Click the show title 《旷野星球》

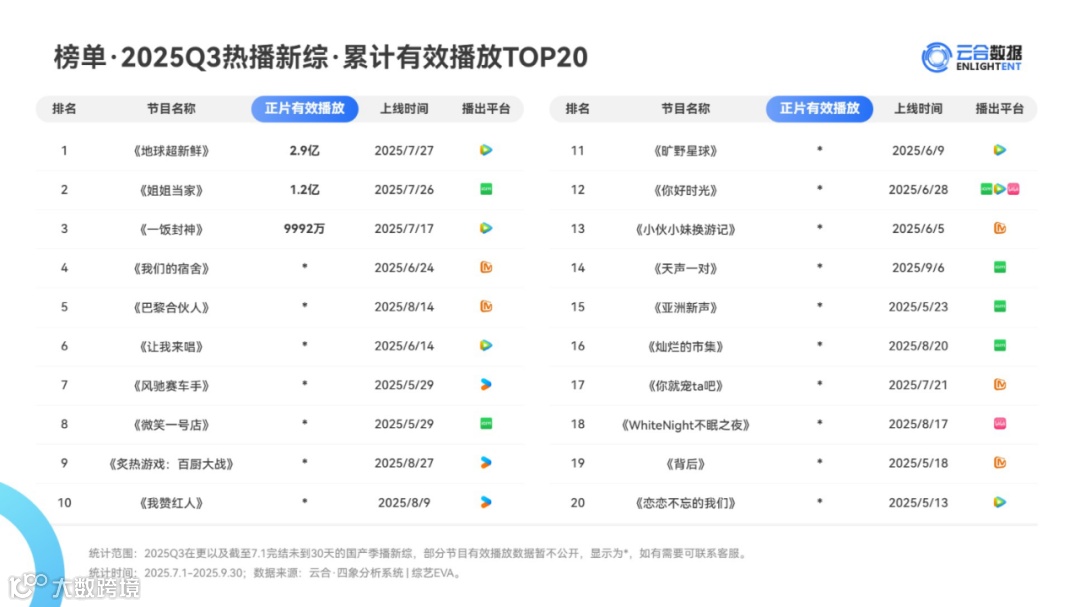[685, 151]
